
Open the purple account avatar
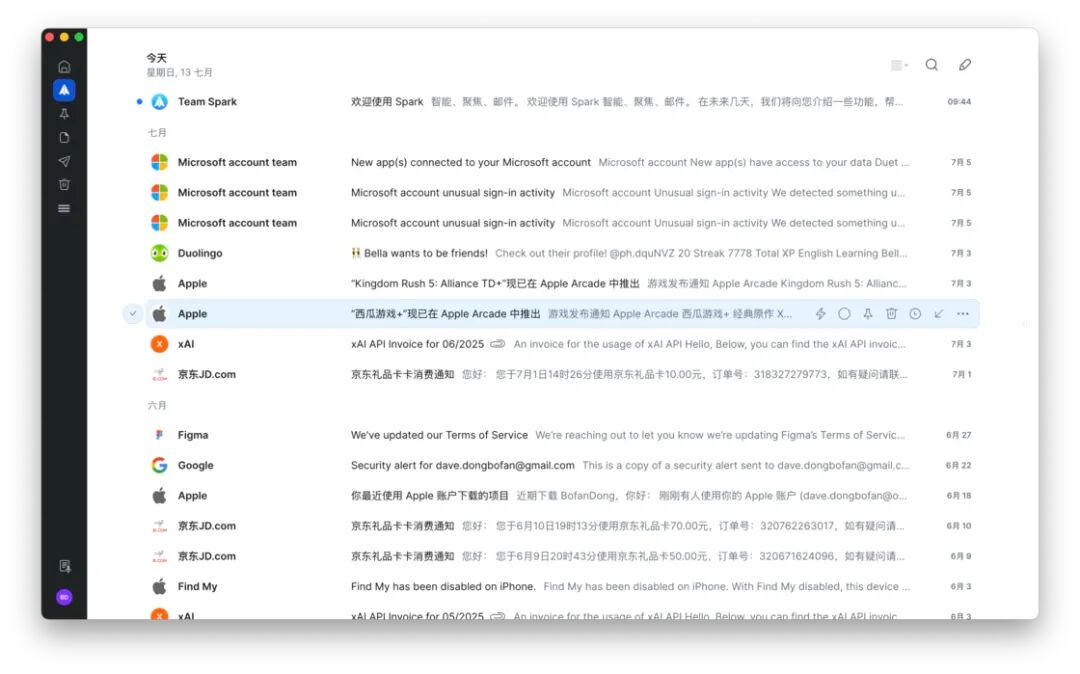[x=64, y=597]
